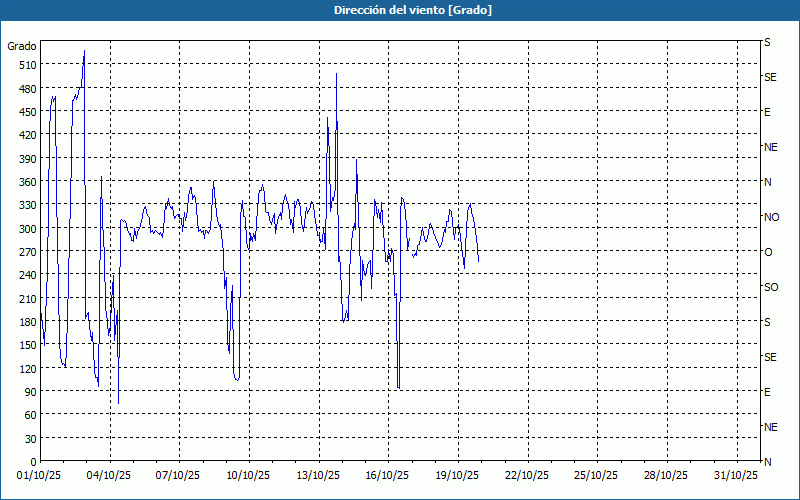The width and height of the screenshot is (800, 500).
Task: Click the 'Grado' unit label
Action: pos(22,46)
